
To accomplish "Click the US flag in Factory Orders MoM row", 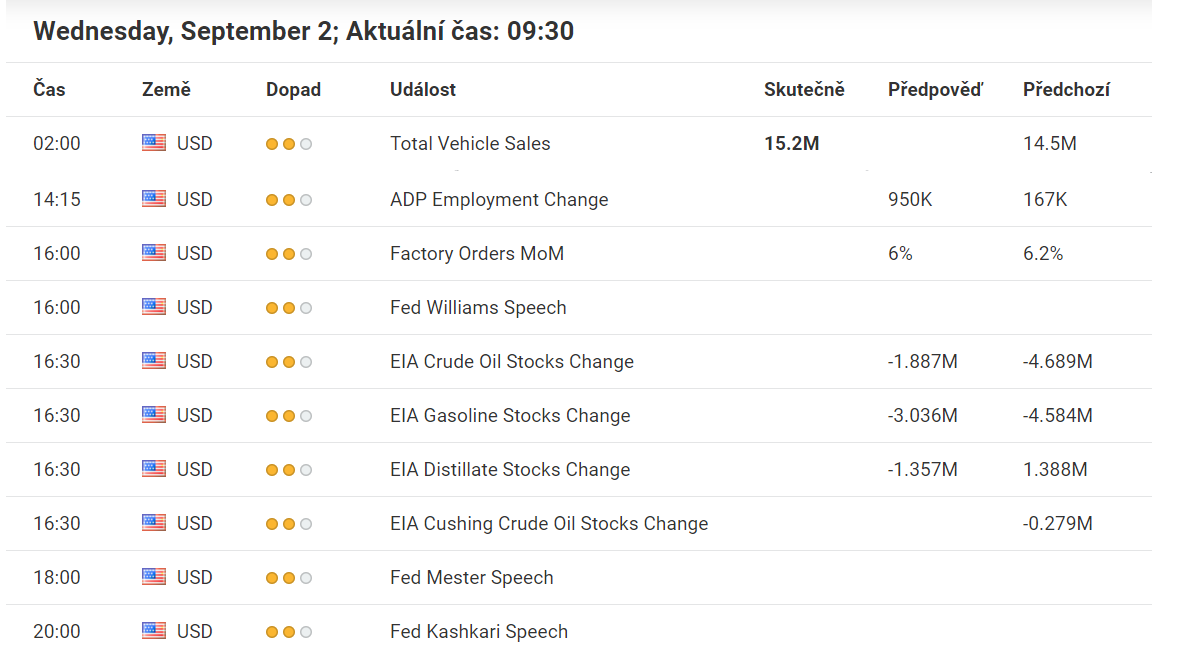I will [154, 253].
